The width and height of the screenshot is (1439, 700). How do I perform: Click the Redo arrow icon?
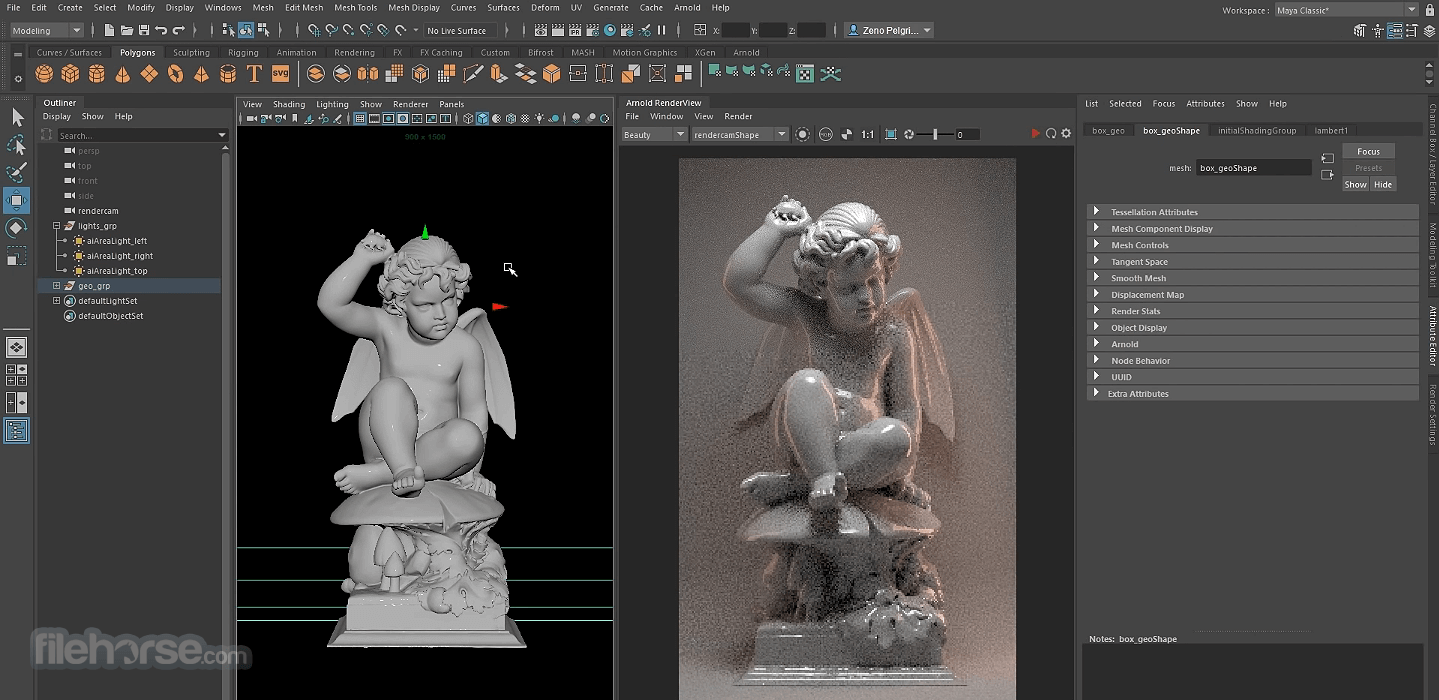point(179,30)
